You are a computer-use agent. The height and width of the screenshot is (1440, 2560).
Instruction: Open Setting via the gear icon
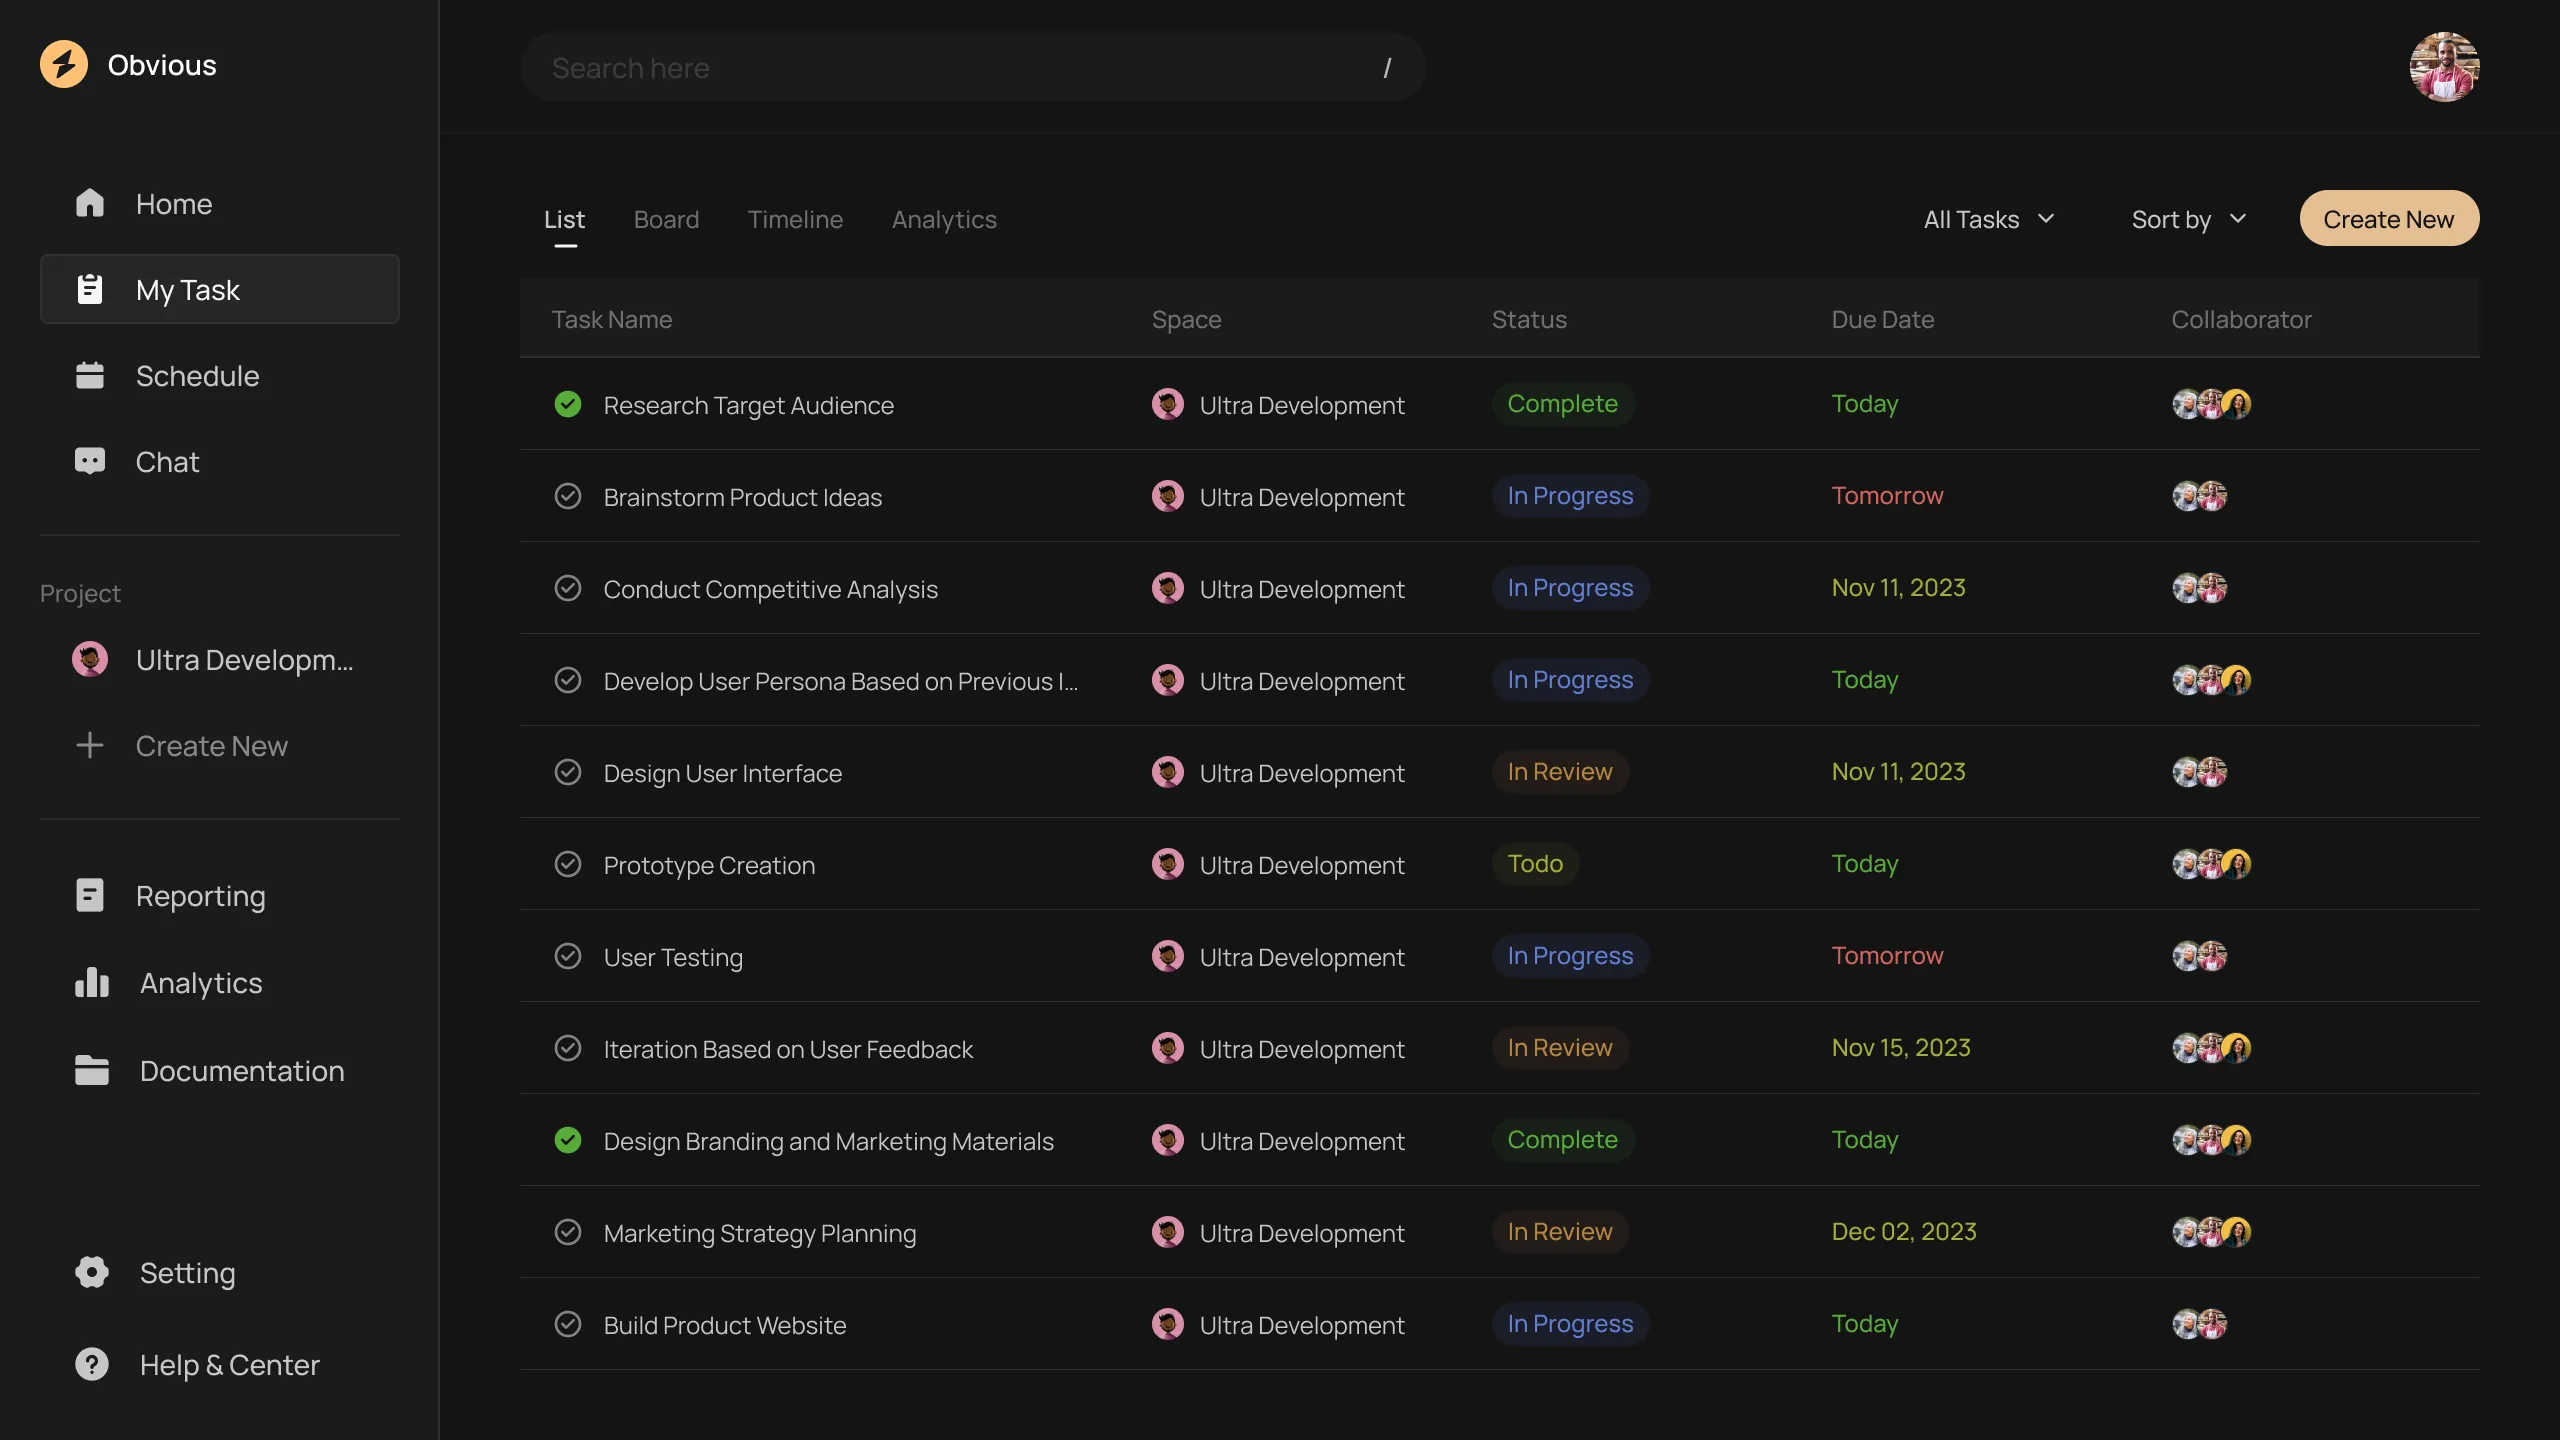(92, 1272)
